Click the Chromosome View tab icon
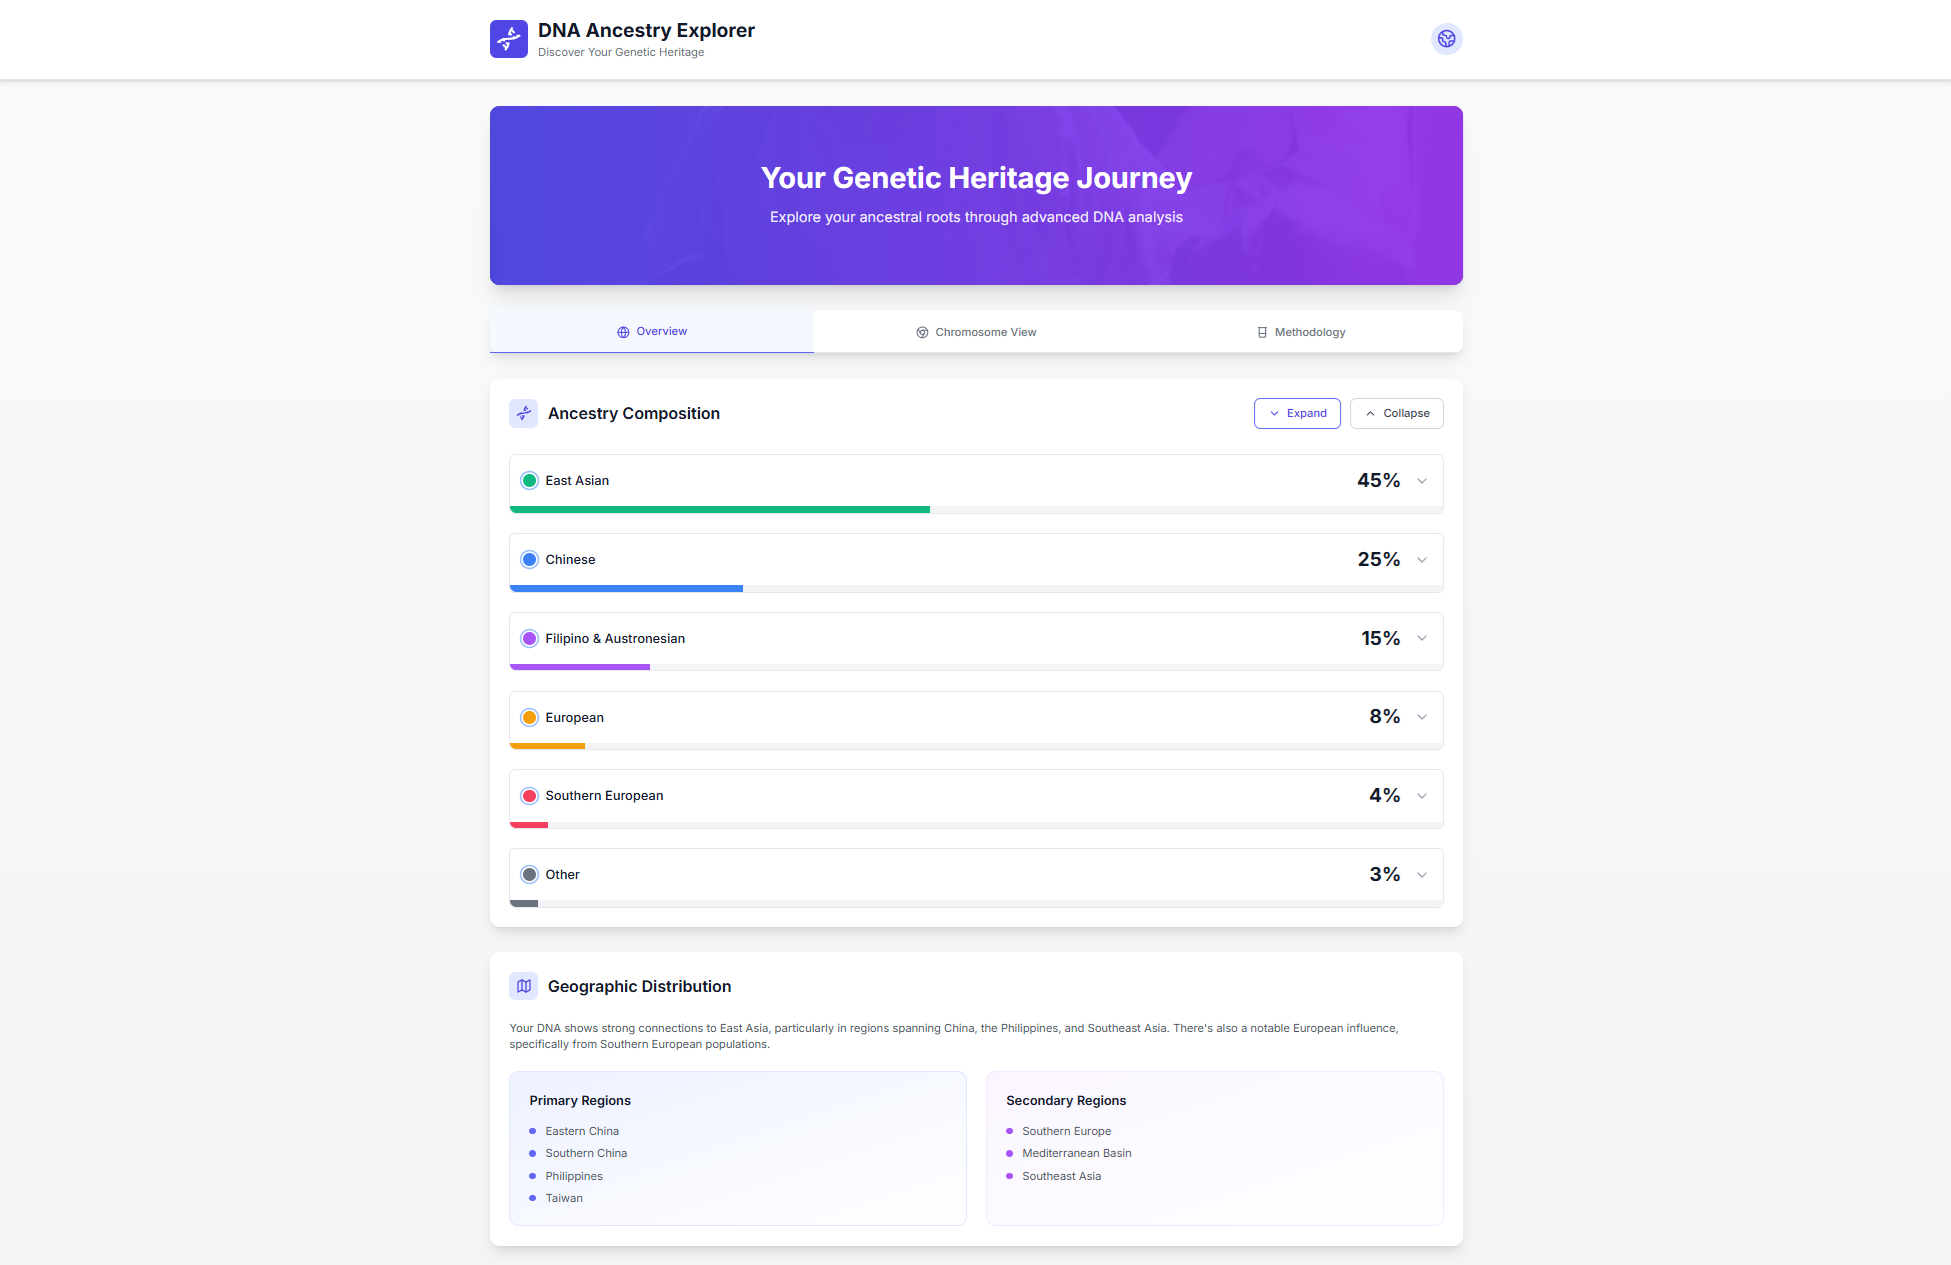Viewport: 1951px width, 1265px height. click(922, 332)
